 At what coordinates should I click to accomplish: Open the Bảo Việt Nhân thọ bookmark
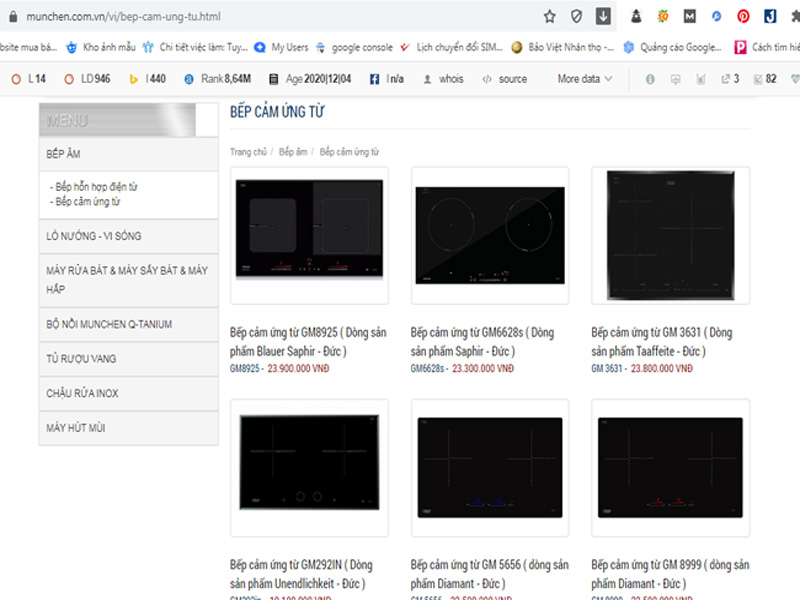563,47
